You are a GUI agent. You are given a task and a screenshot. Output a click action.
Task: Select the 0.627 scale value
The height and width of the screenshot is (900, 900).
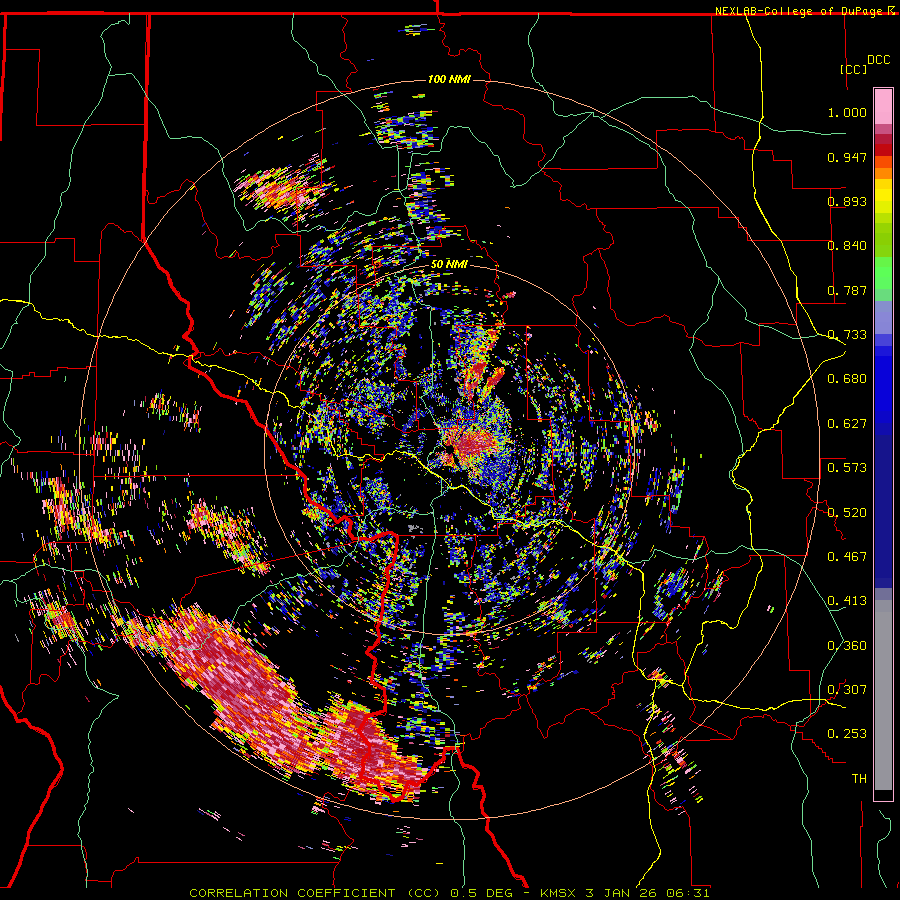coord(847,424)
